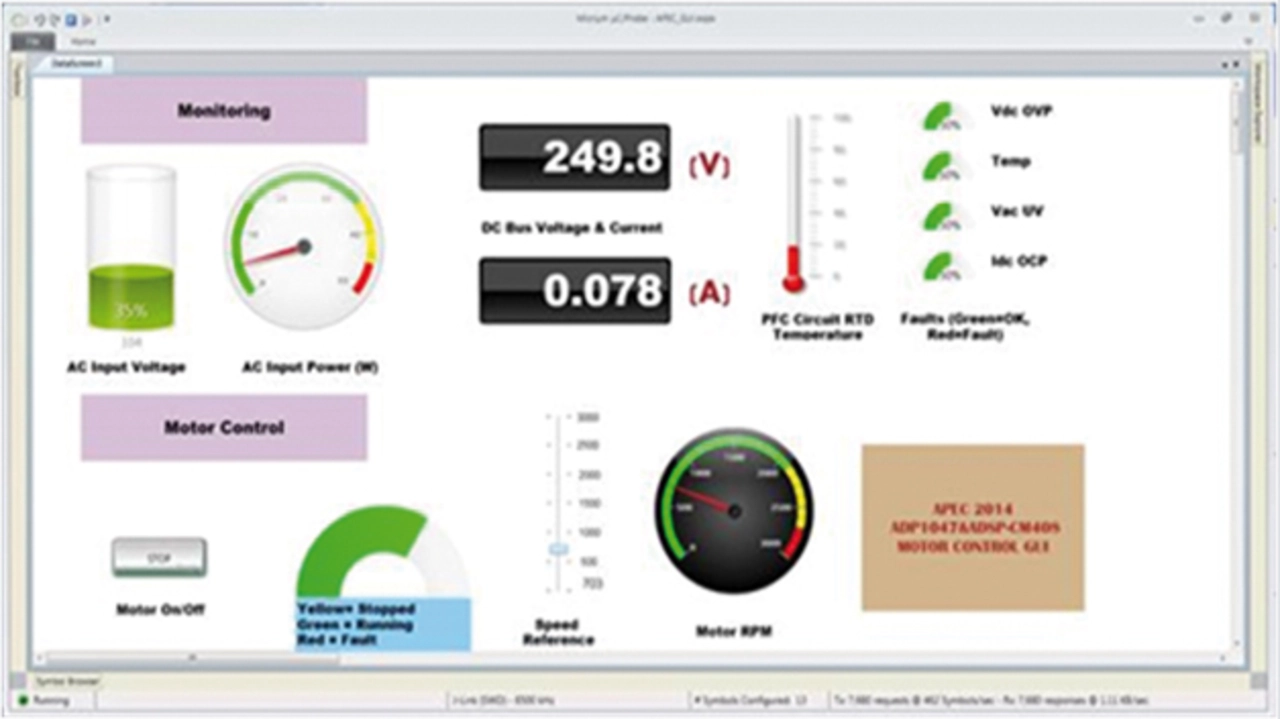Click the Speed Reference slider handle

(558, 549)
